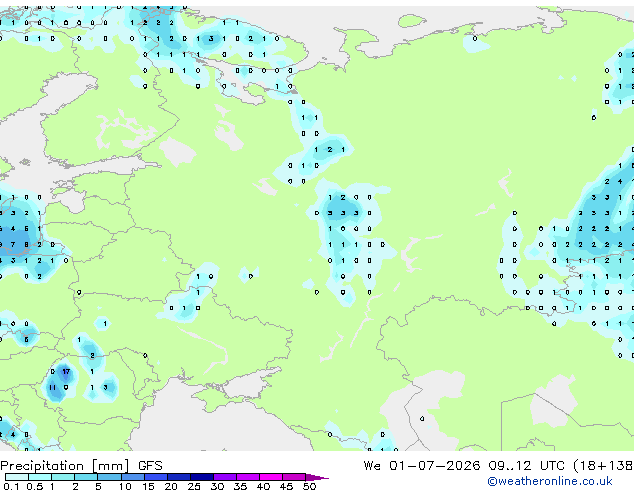Click the '0.5' legend scale label
This screenshot has height=490, width=634.
click(x=35, y=486)
